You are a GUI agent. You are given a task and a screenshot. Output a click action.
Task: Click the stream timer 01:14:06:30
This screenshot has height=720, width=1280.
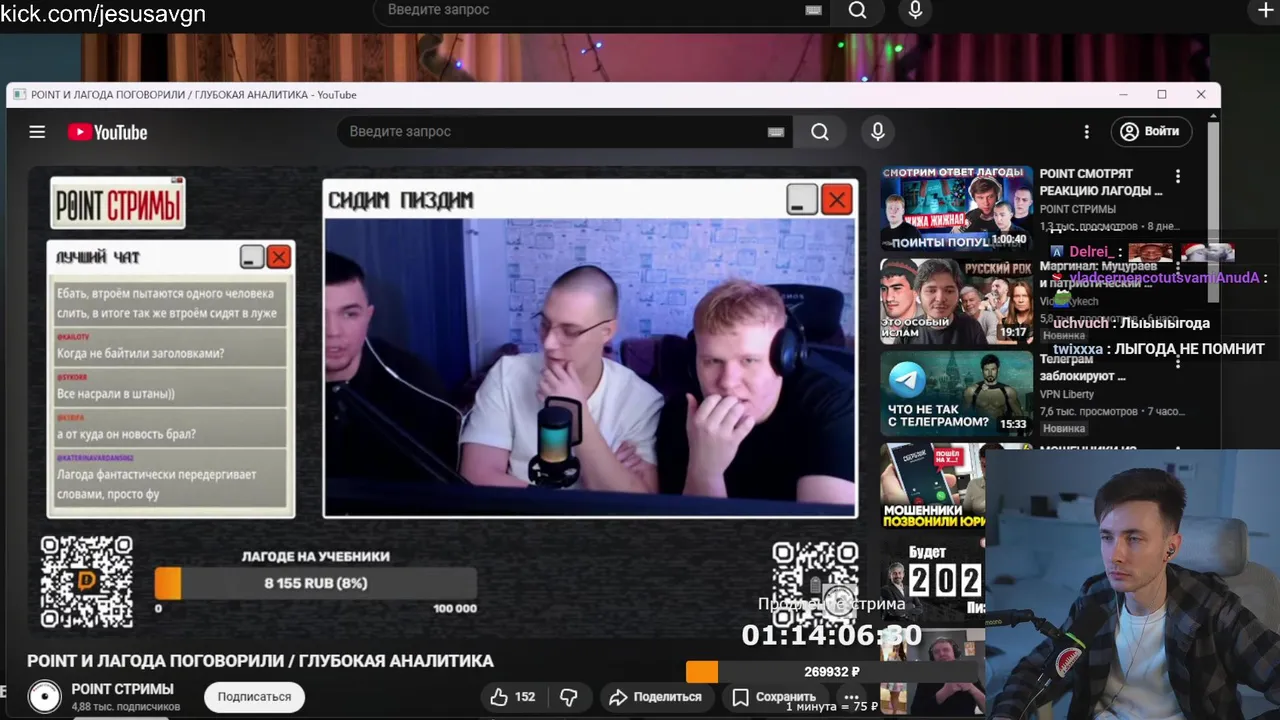tap(831, 635)
